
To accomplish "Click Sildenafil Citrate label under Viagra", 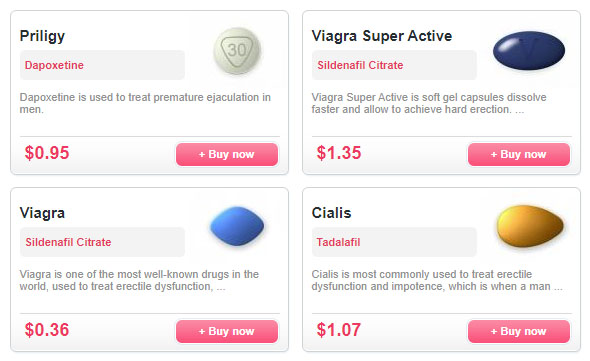I will [68, 242].
